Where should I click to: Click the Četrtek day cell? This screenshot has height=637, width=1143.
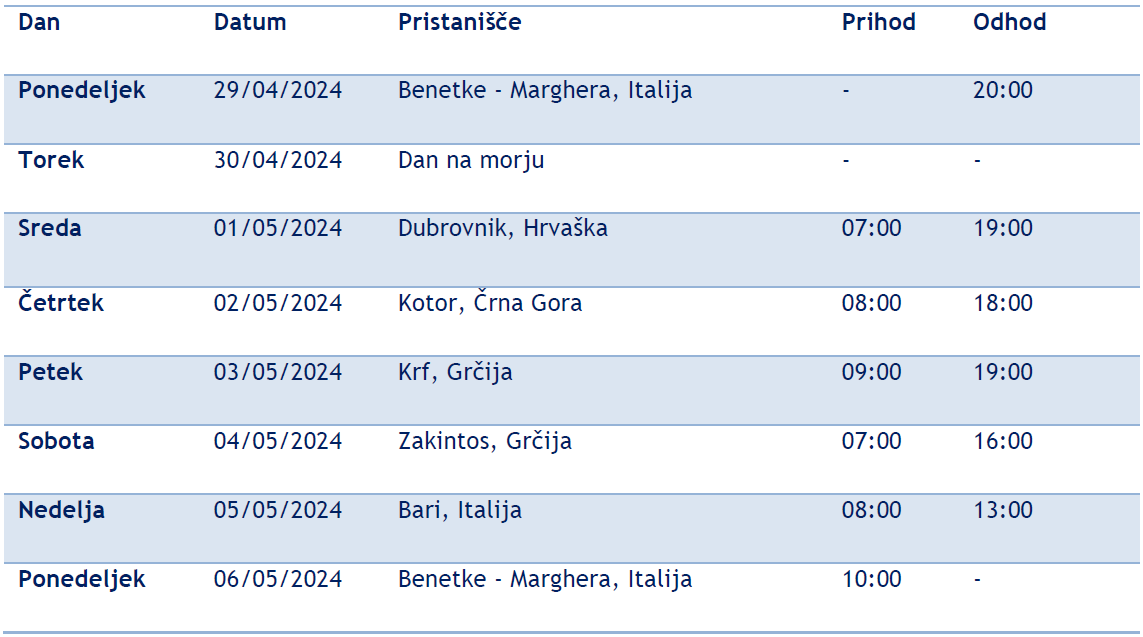(x=61, y=302)
